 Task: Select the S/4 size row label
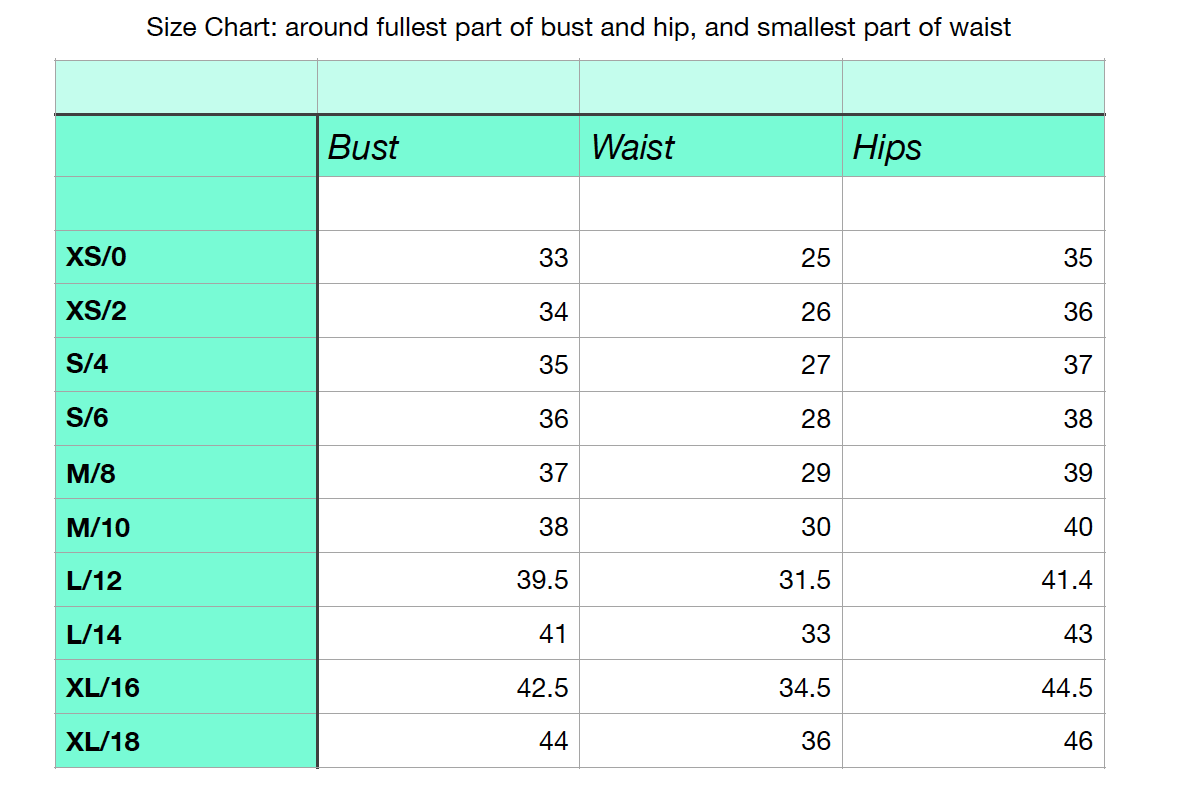pyautogui.click(x=87, y=364)
